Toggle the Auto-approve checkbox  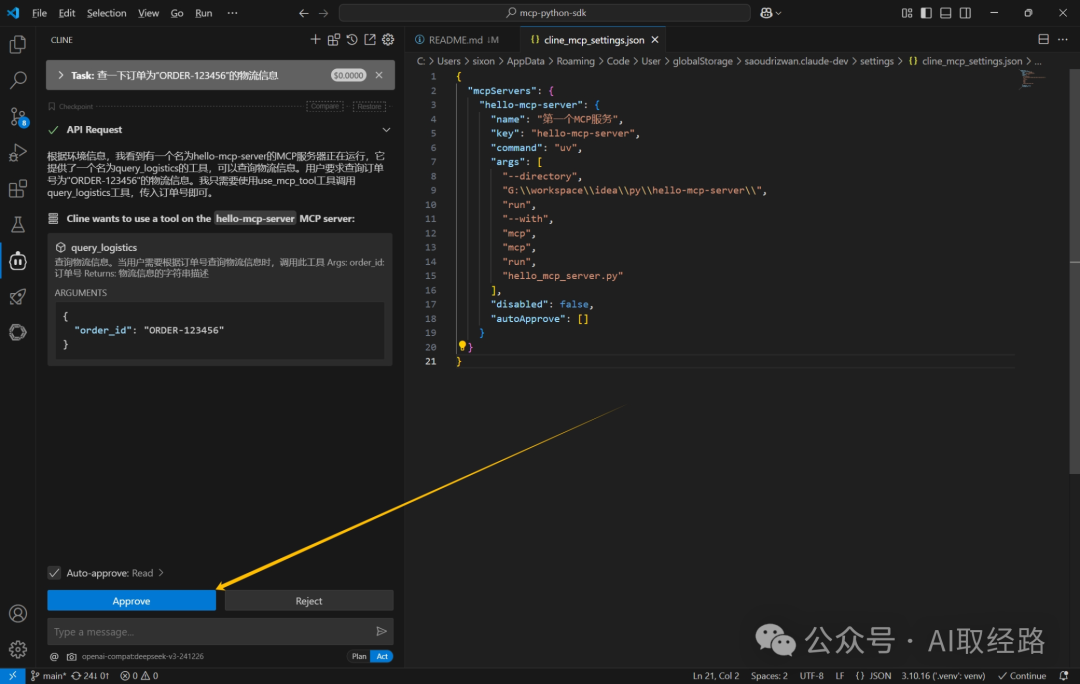54,572
